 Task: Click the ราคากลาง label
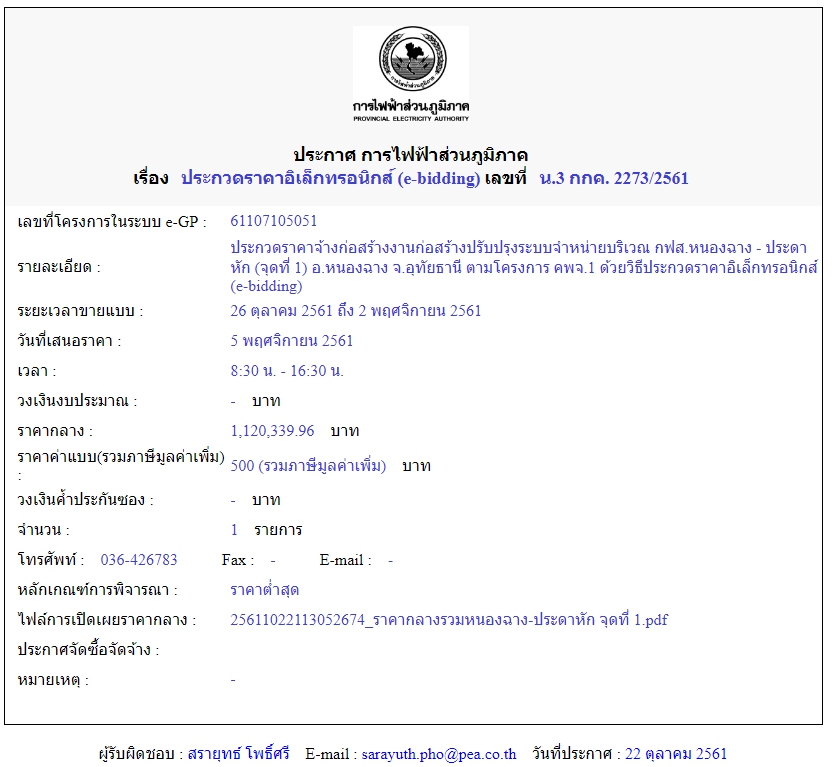(55, 431)
